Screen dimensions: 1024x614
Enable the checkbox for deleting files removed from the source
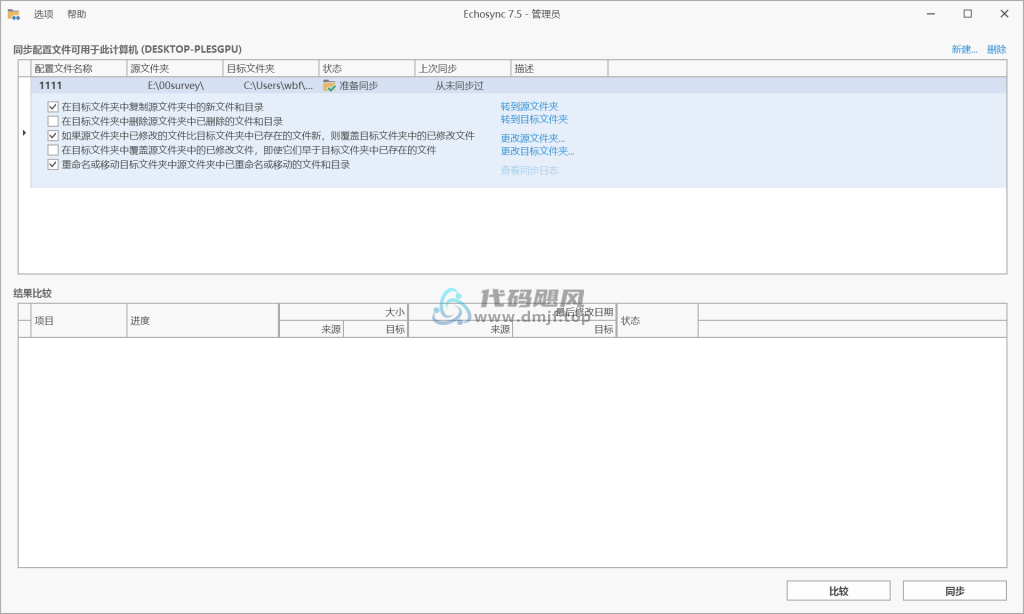(53, 121)
